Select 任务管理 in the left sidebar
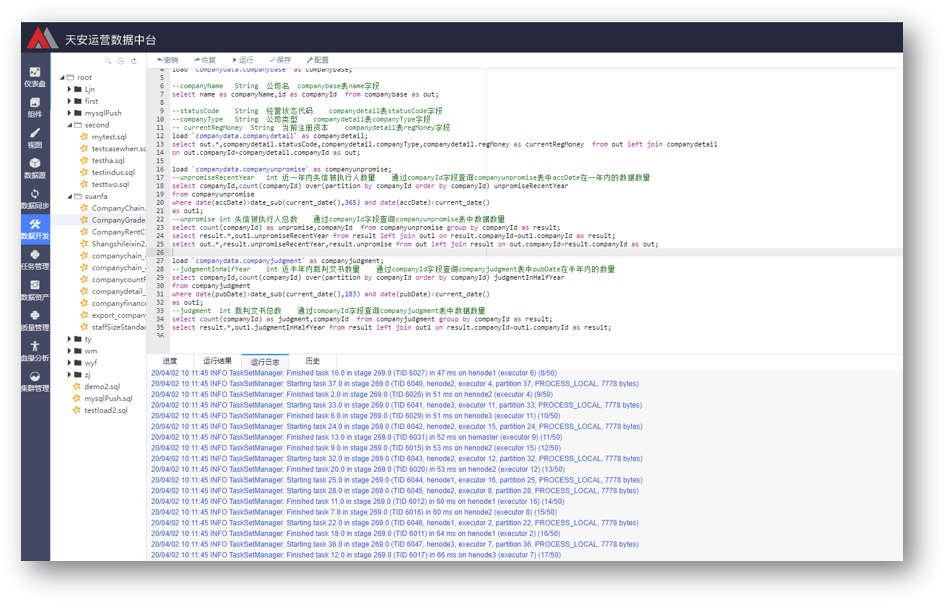The image size is (945, 603). click(x=34, y=260)
